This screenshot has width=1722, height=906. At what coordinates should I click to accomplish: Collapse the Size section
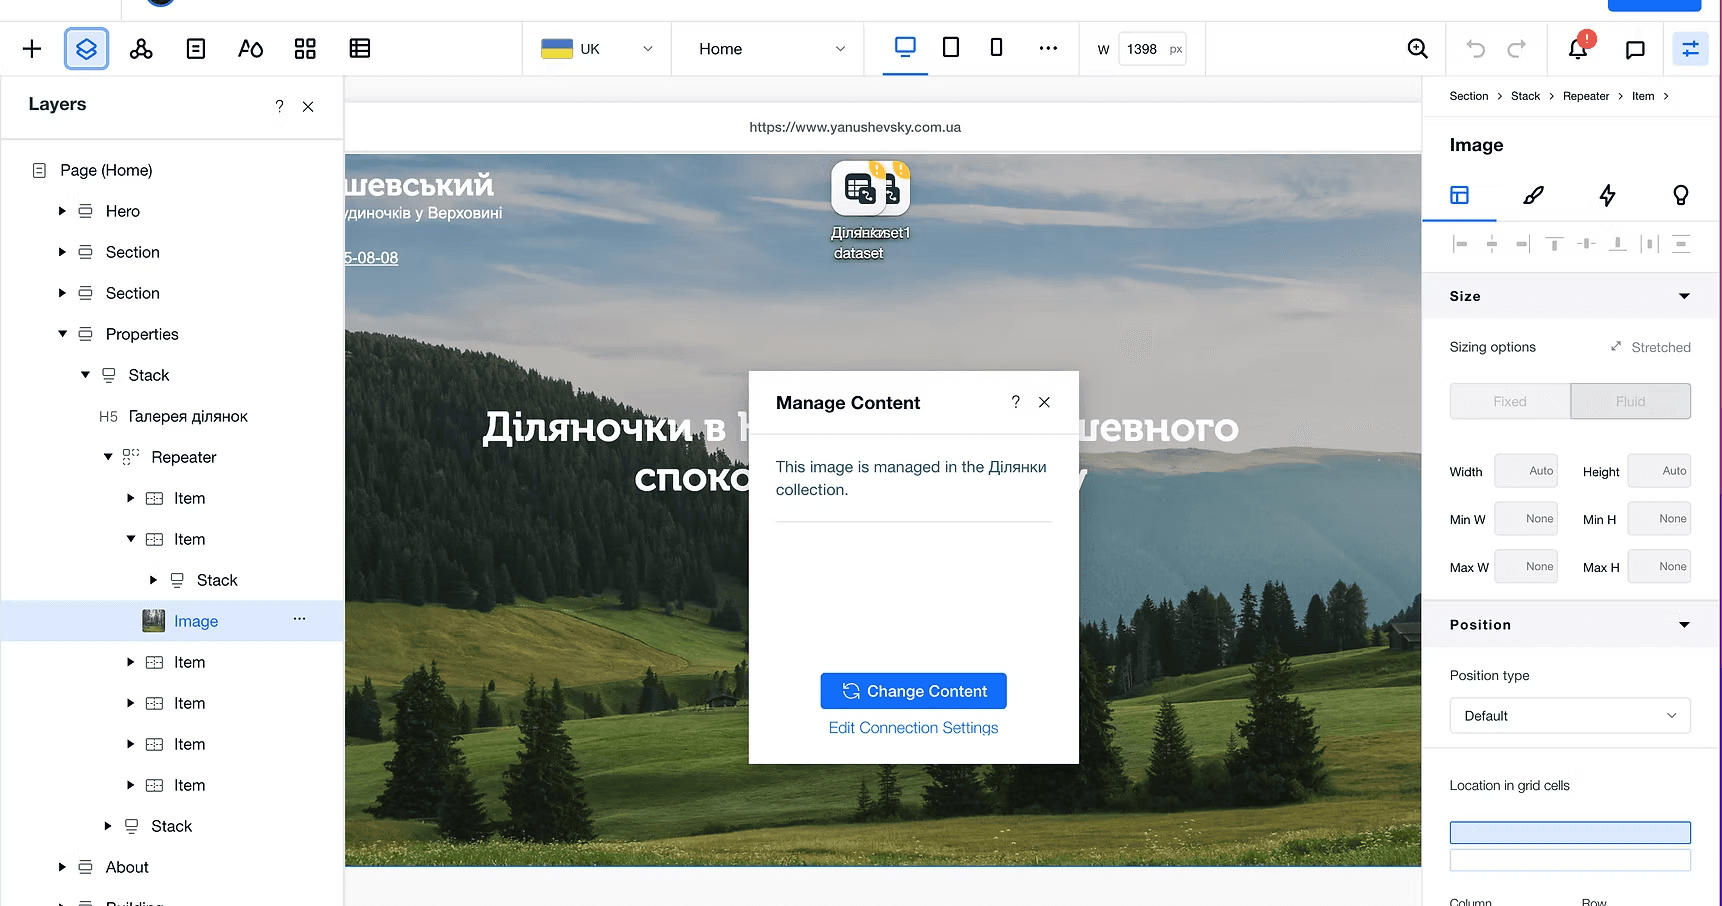tap(1684, 296)
